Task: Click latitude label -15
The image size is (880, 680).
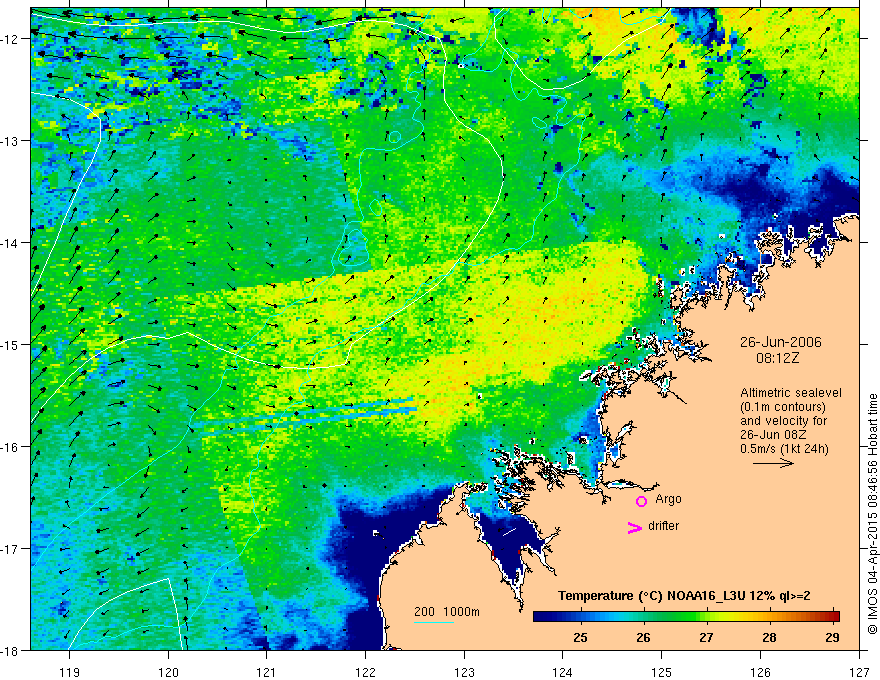Action: [x=11, y=344]
